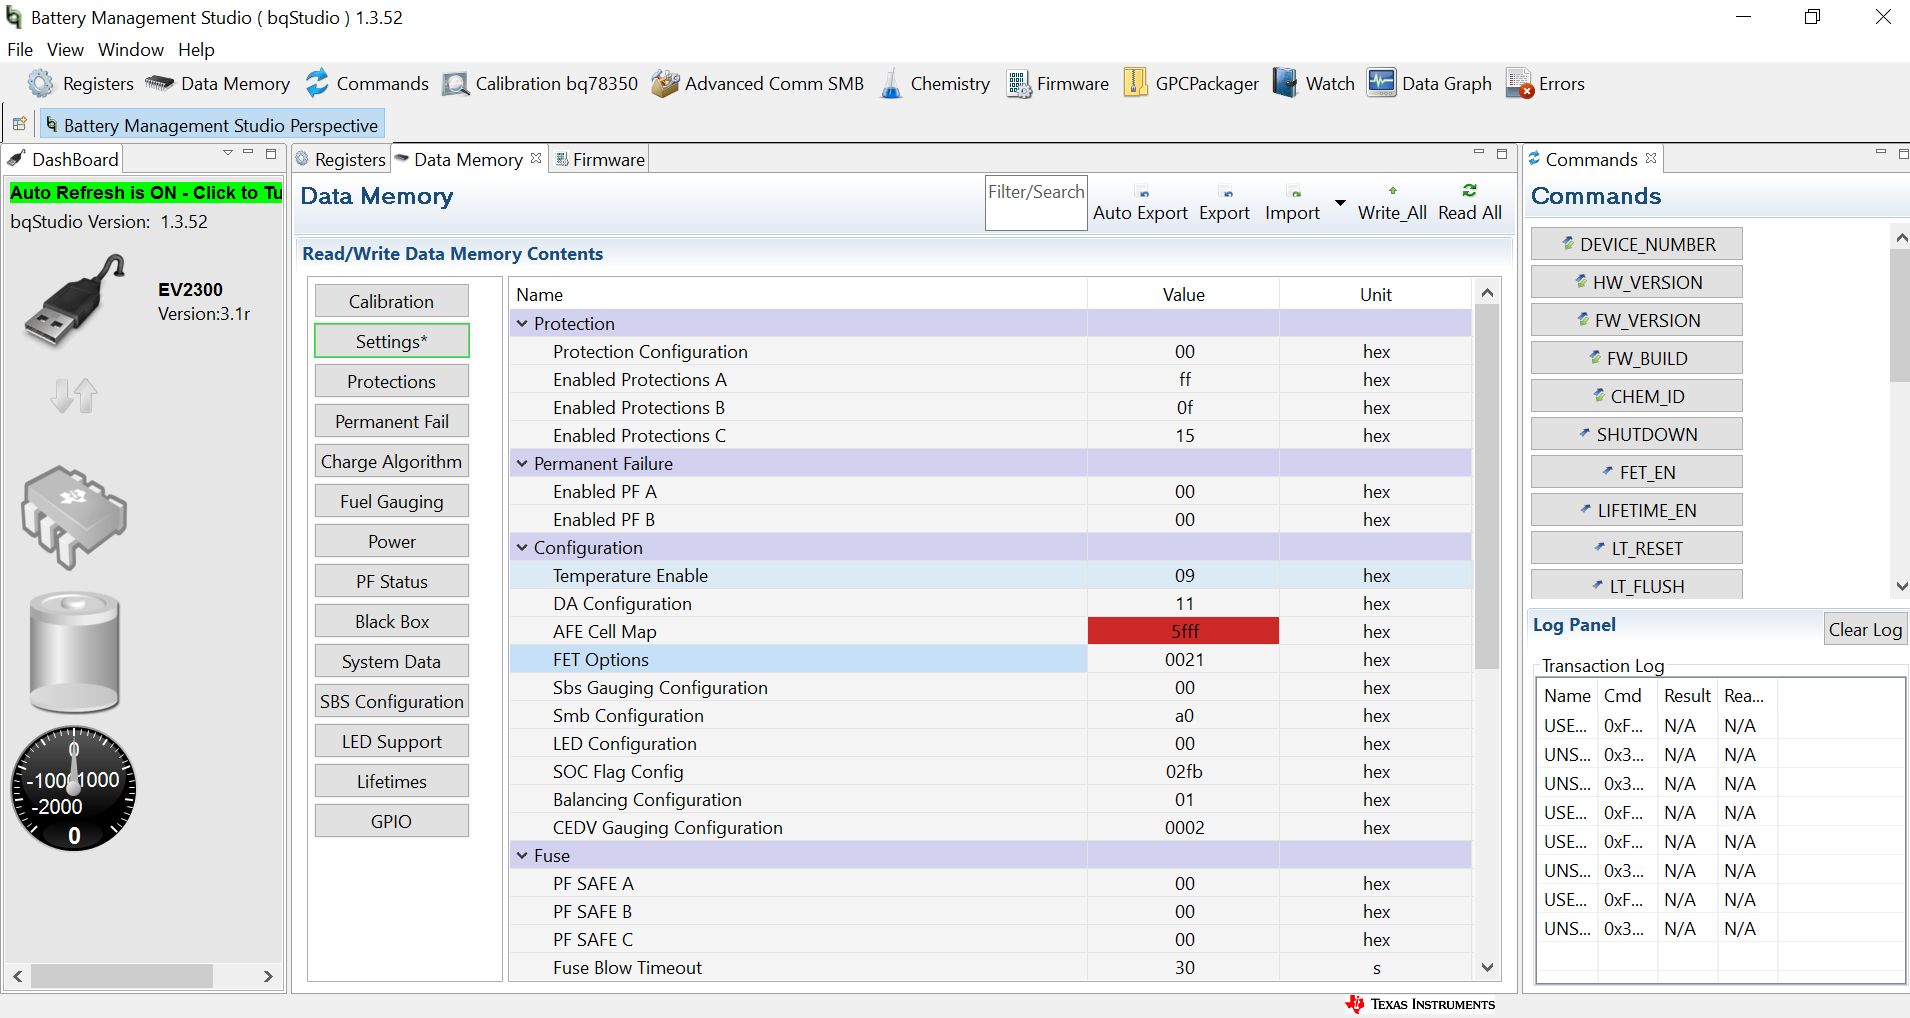The width and height of the screenshot is (1910, 1018).
Task: Launch the GPCPackager tool
Action: 1191,84
